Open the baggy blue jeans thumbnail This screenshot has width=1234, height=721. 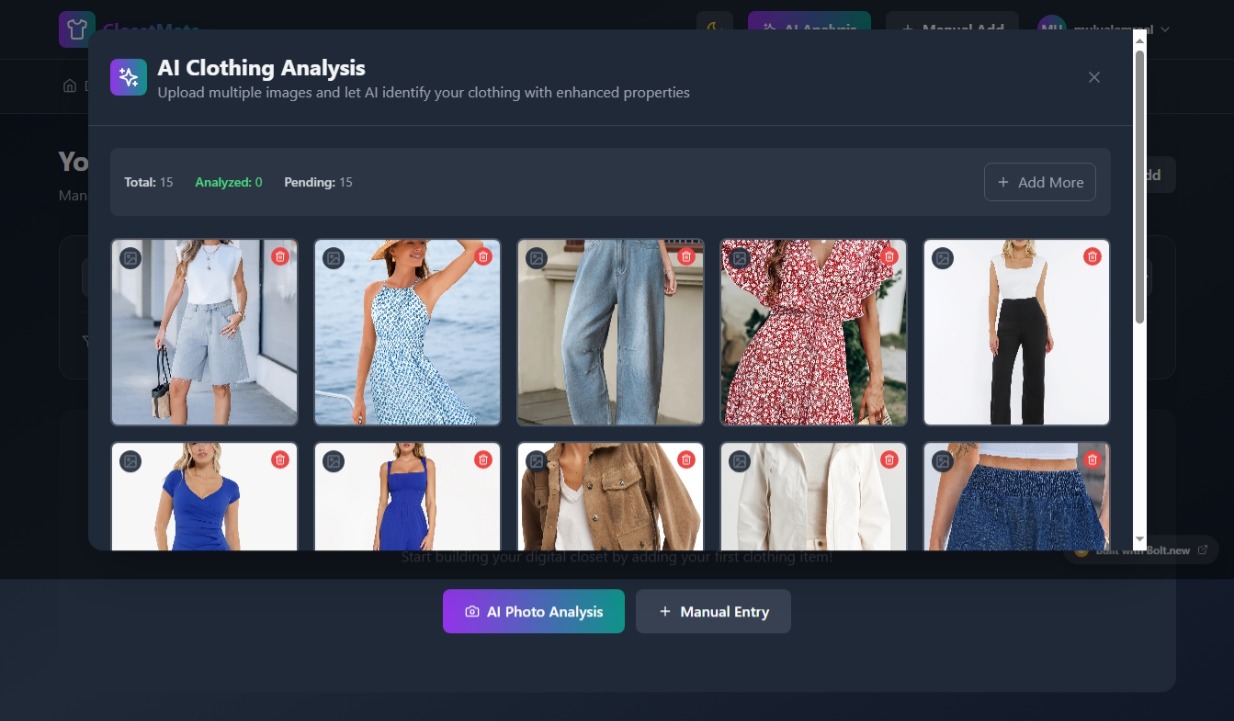click(610, 332)
